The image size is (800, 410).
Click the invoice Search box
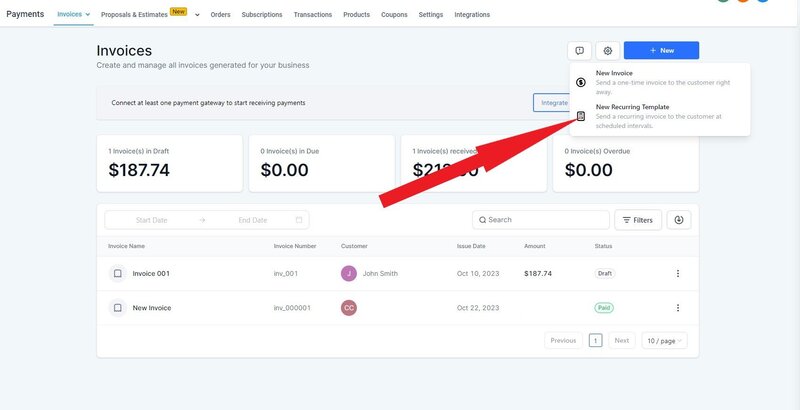pos(541,220)
